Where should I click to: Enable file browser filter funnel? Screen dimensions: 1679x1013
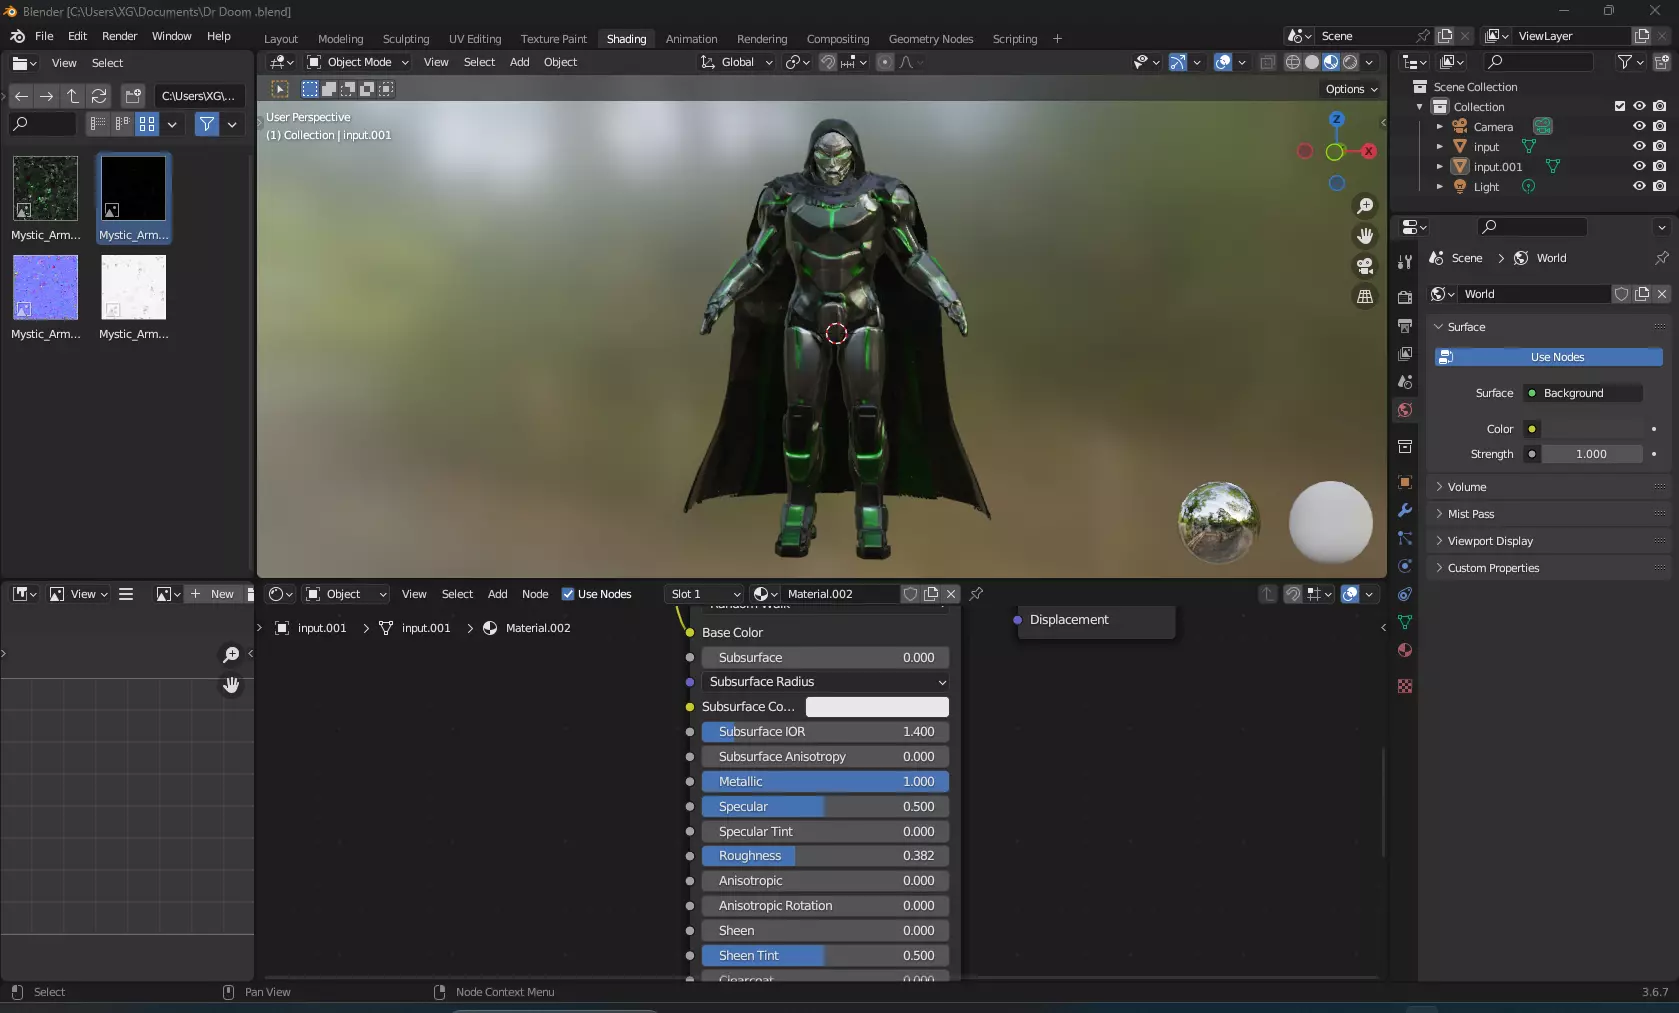point(207,124)
